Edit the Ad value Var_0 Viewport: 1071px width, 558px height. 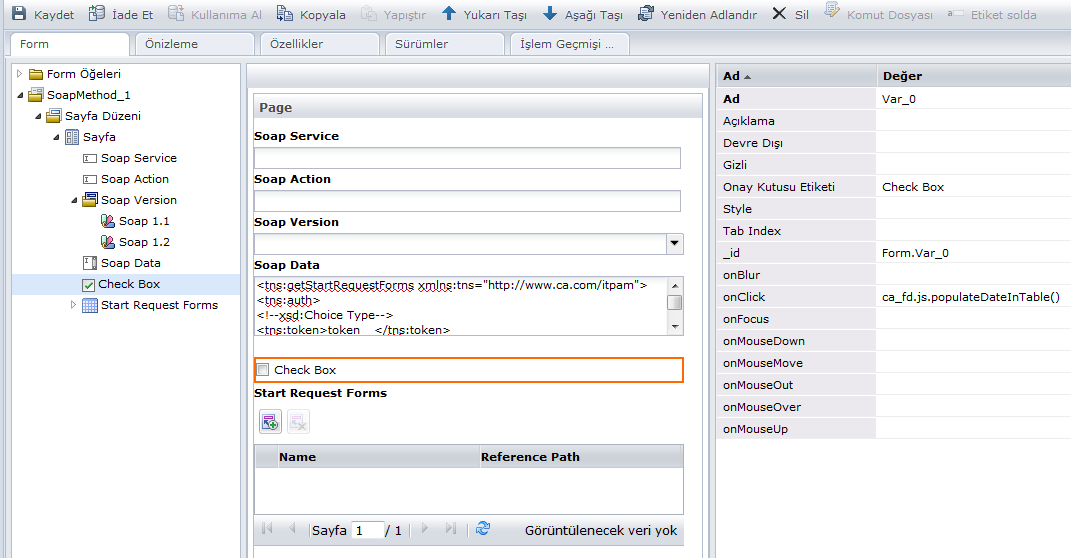tap(973, 99)
